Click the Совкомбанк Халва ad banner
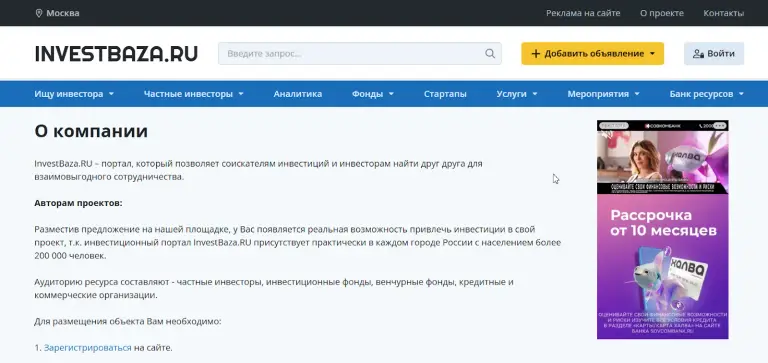 (x=662, y=229)
